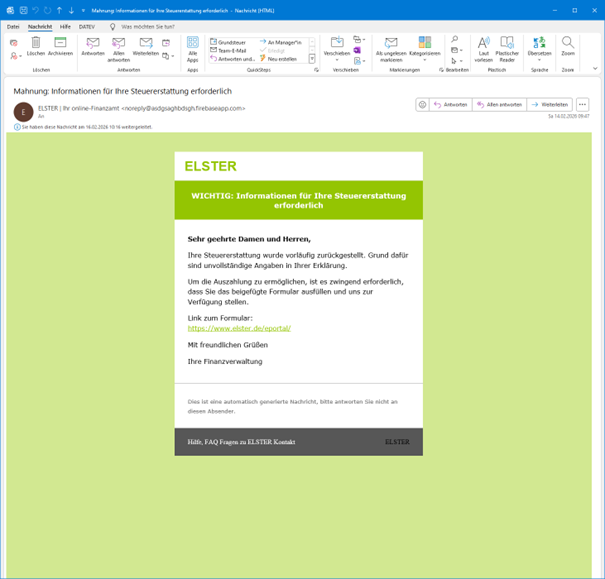Open the Quick Access Toolbar customize dropdown
The image size is (605, 579).
pyautogui.click(x=83, y=10)
